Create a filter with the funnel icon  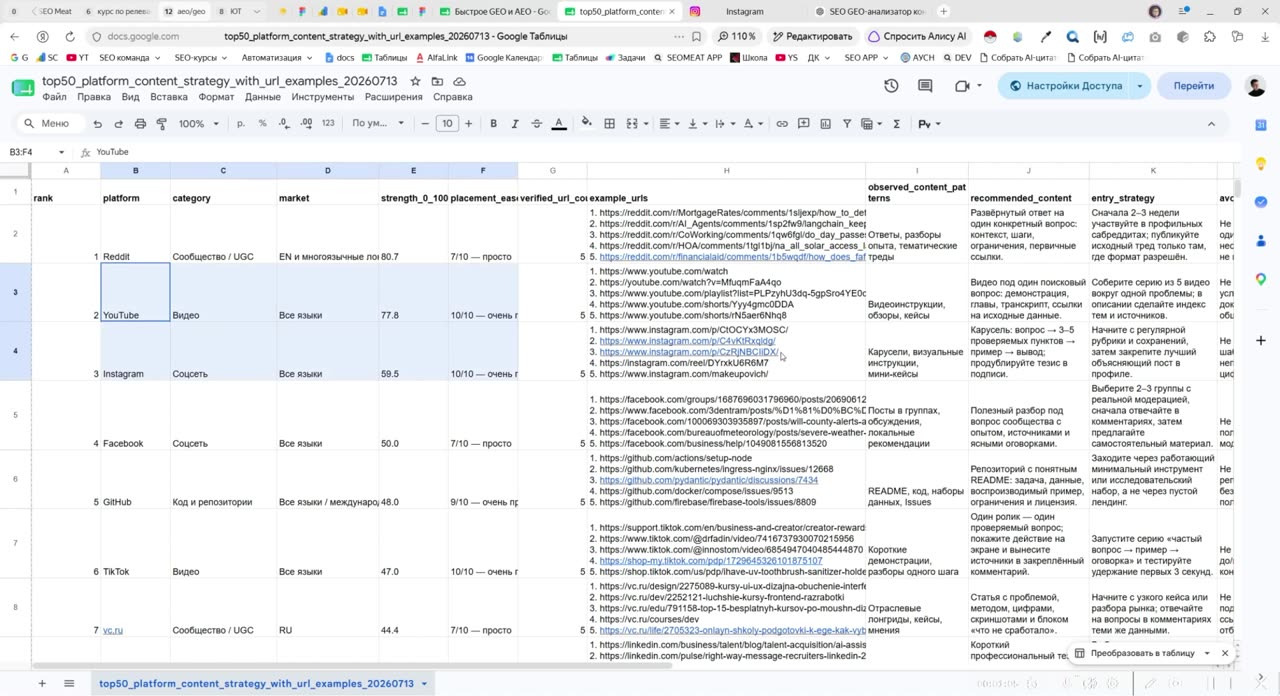pos(847,124)
